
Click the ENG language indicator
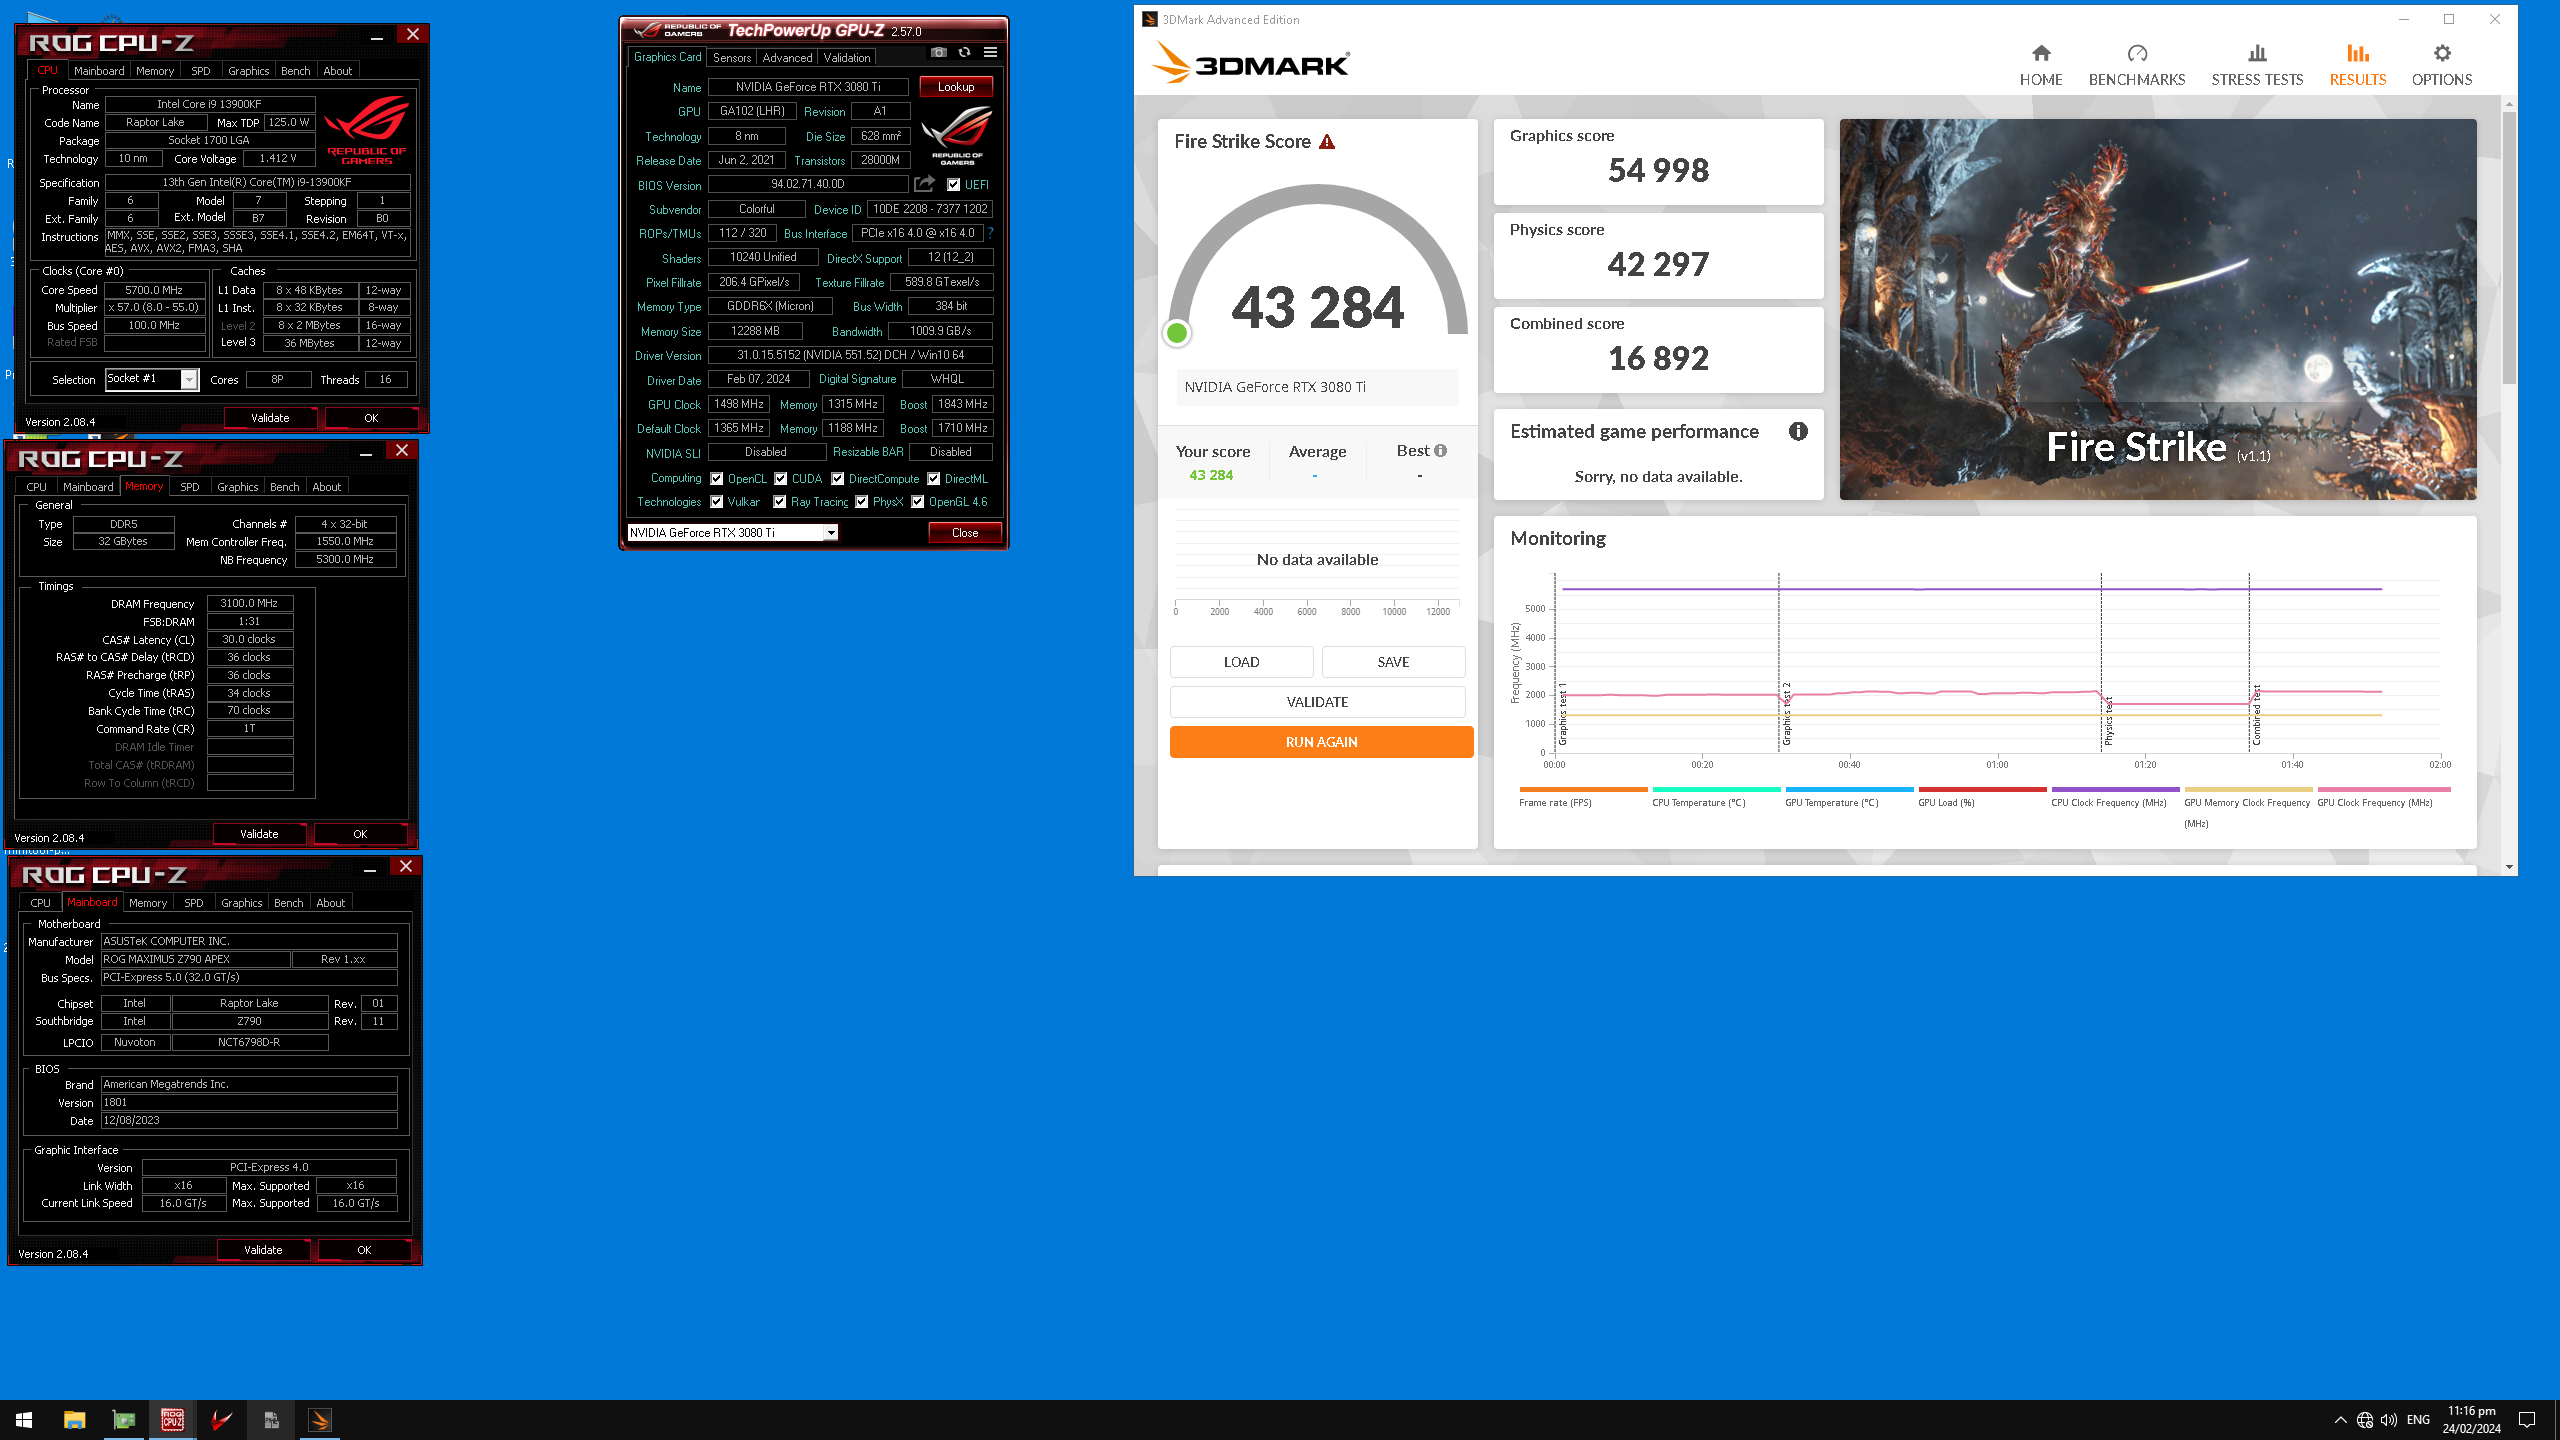click(2418, 1420)
